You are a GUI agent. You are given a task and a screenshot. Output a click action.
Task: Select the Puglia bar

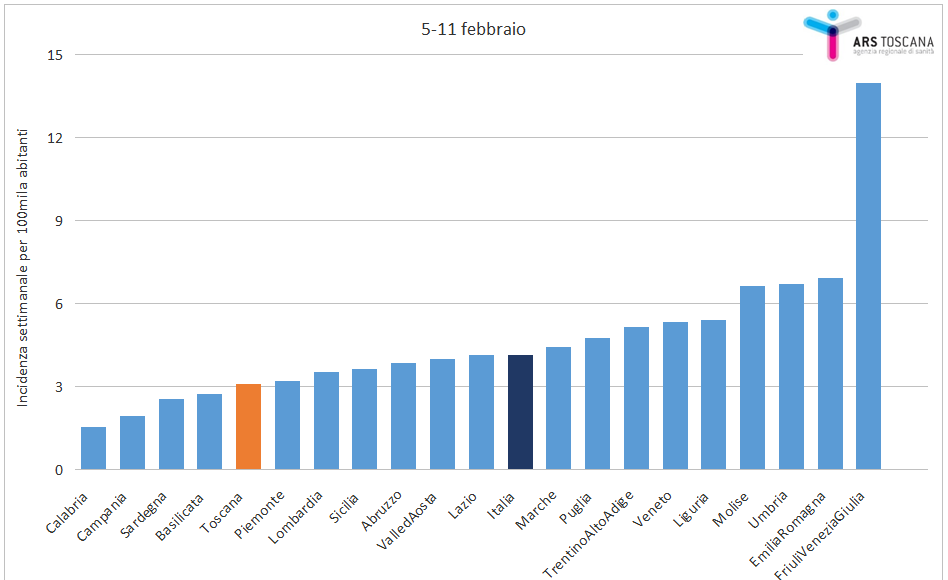(597, 404)
